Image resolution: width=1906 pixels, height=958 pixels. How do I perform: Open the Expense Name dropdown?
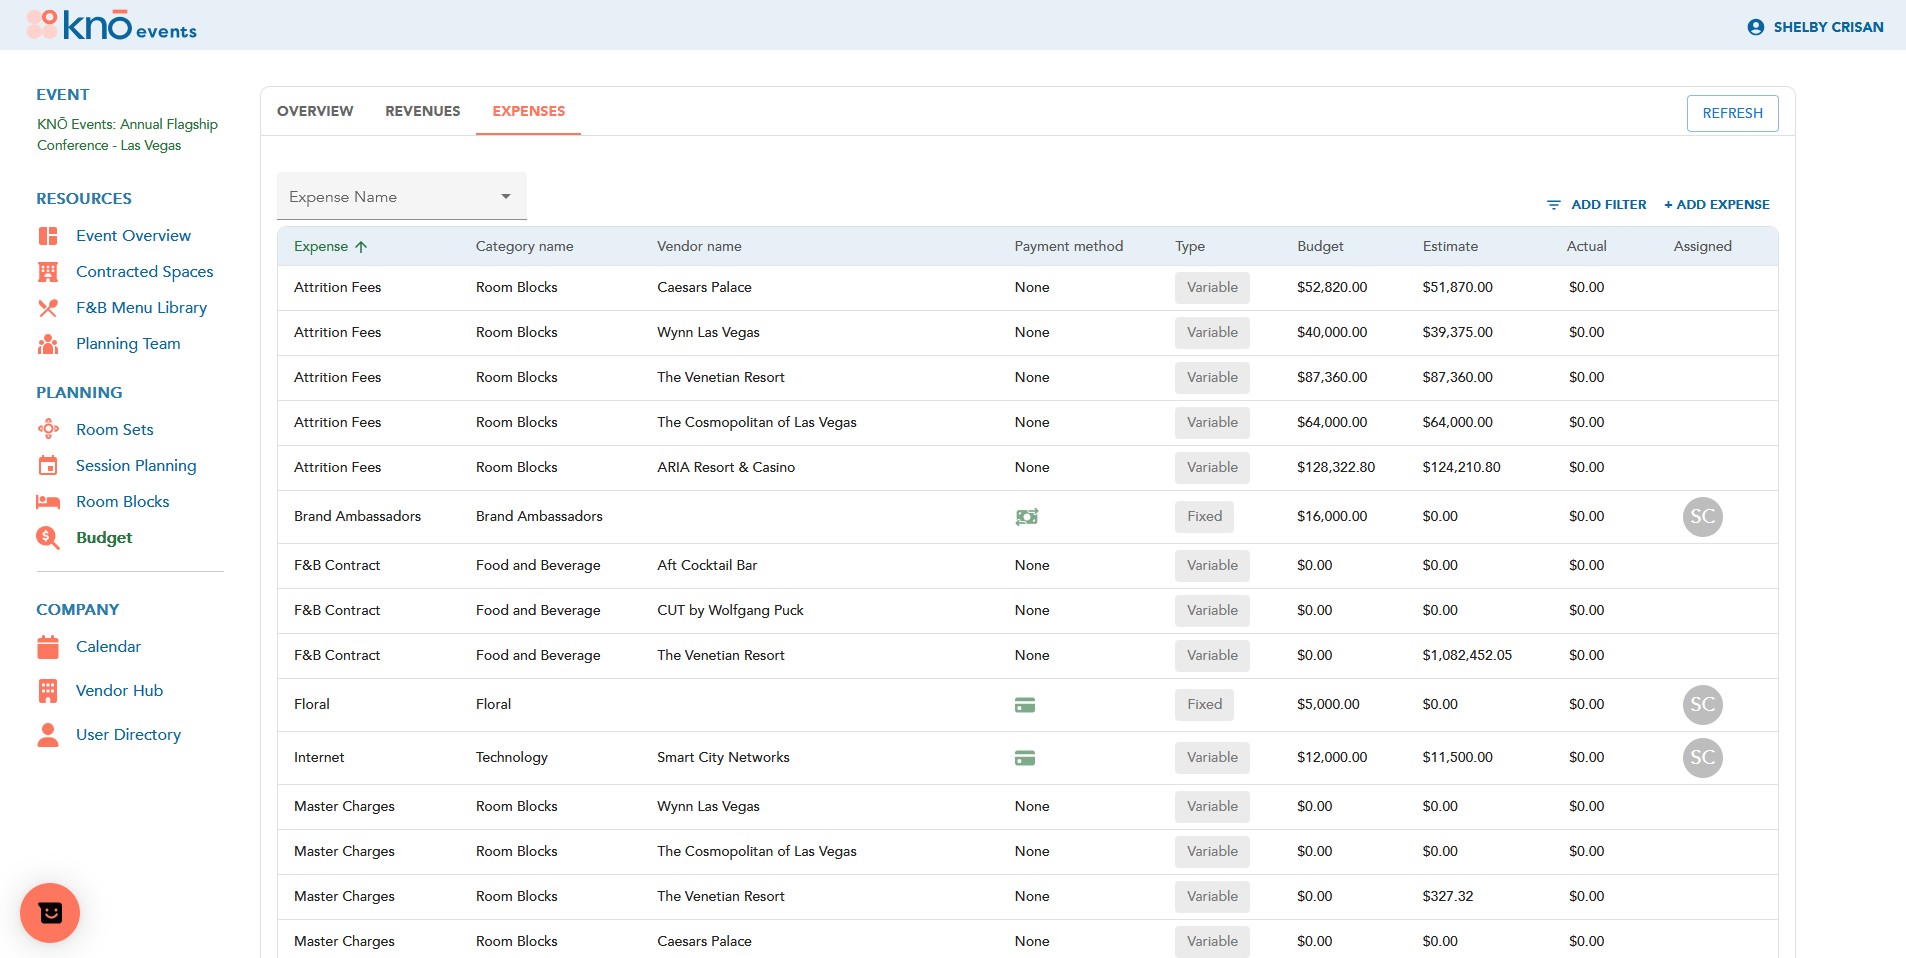[x=402, y=197]
